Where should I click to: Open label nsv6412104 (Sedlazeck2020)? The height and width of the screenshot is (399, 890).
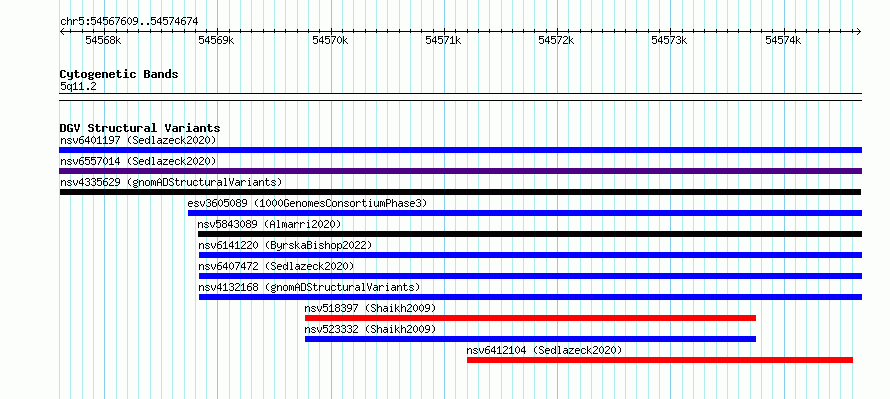pos(544,350)
